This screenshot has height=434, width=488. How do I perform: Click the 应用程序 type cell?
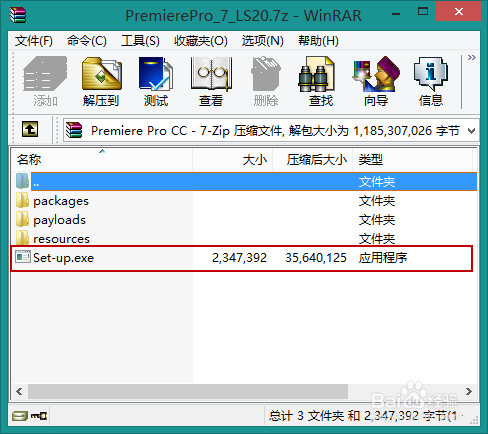(x=383, y=258)
